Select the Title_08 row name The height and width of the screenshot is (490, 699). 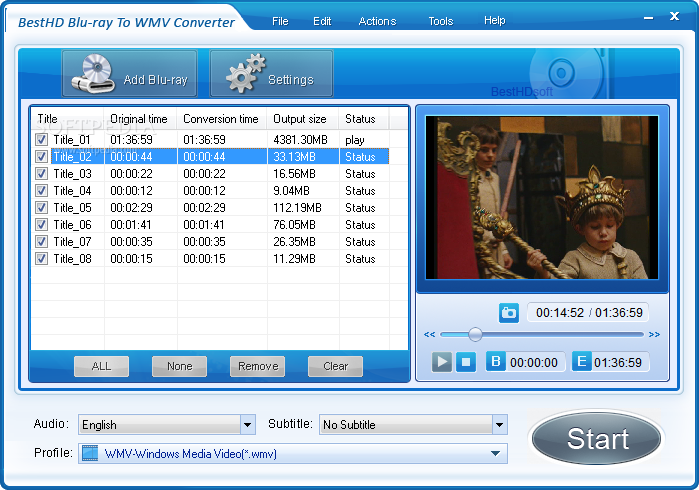(x=72, y=258)
